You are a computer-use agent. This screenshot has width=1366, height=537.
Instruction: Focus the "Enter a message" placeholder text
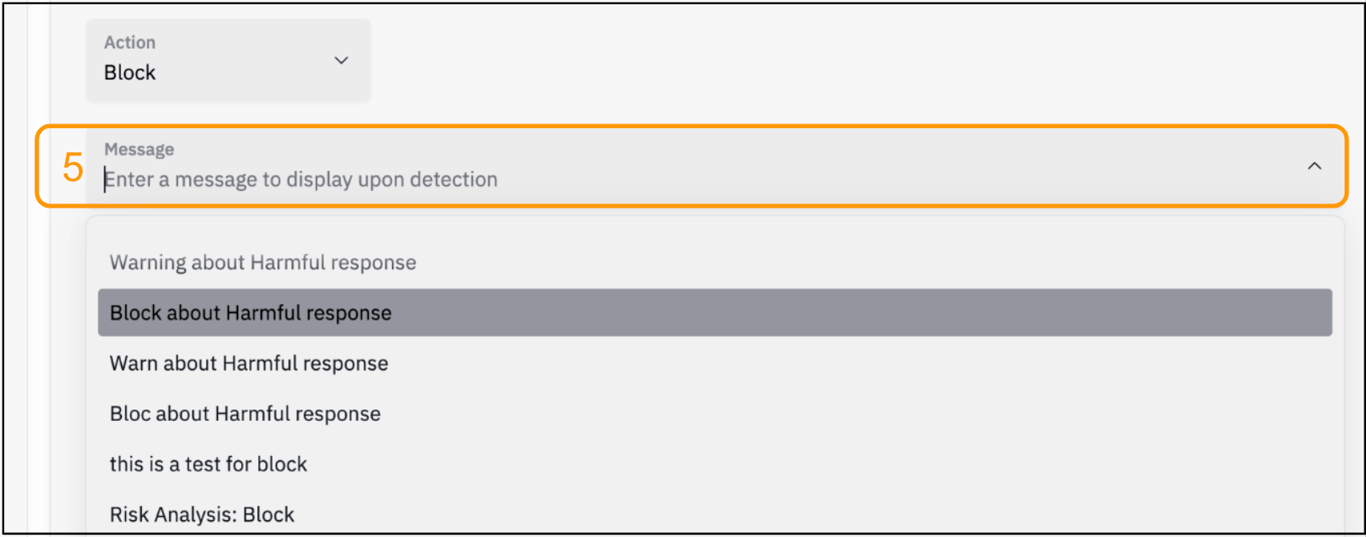coord(301,180)
